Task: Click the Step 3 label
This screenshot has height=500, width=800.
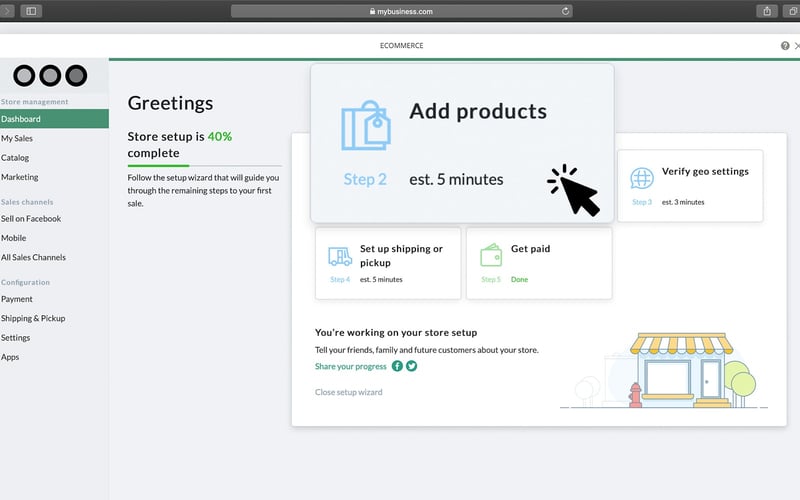Action: pyautogui.click(x=642, y=202)
